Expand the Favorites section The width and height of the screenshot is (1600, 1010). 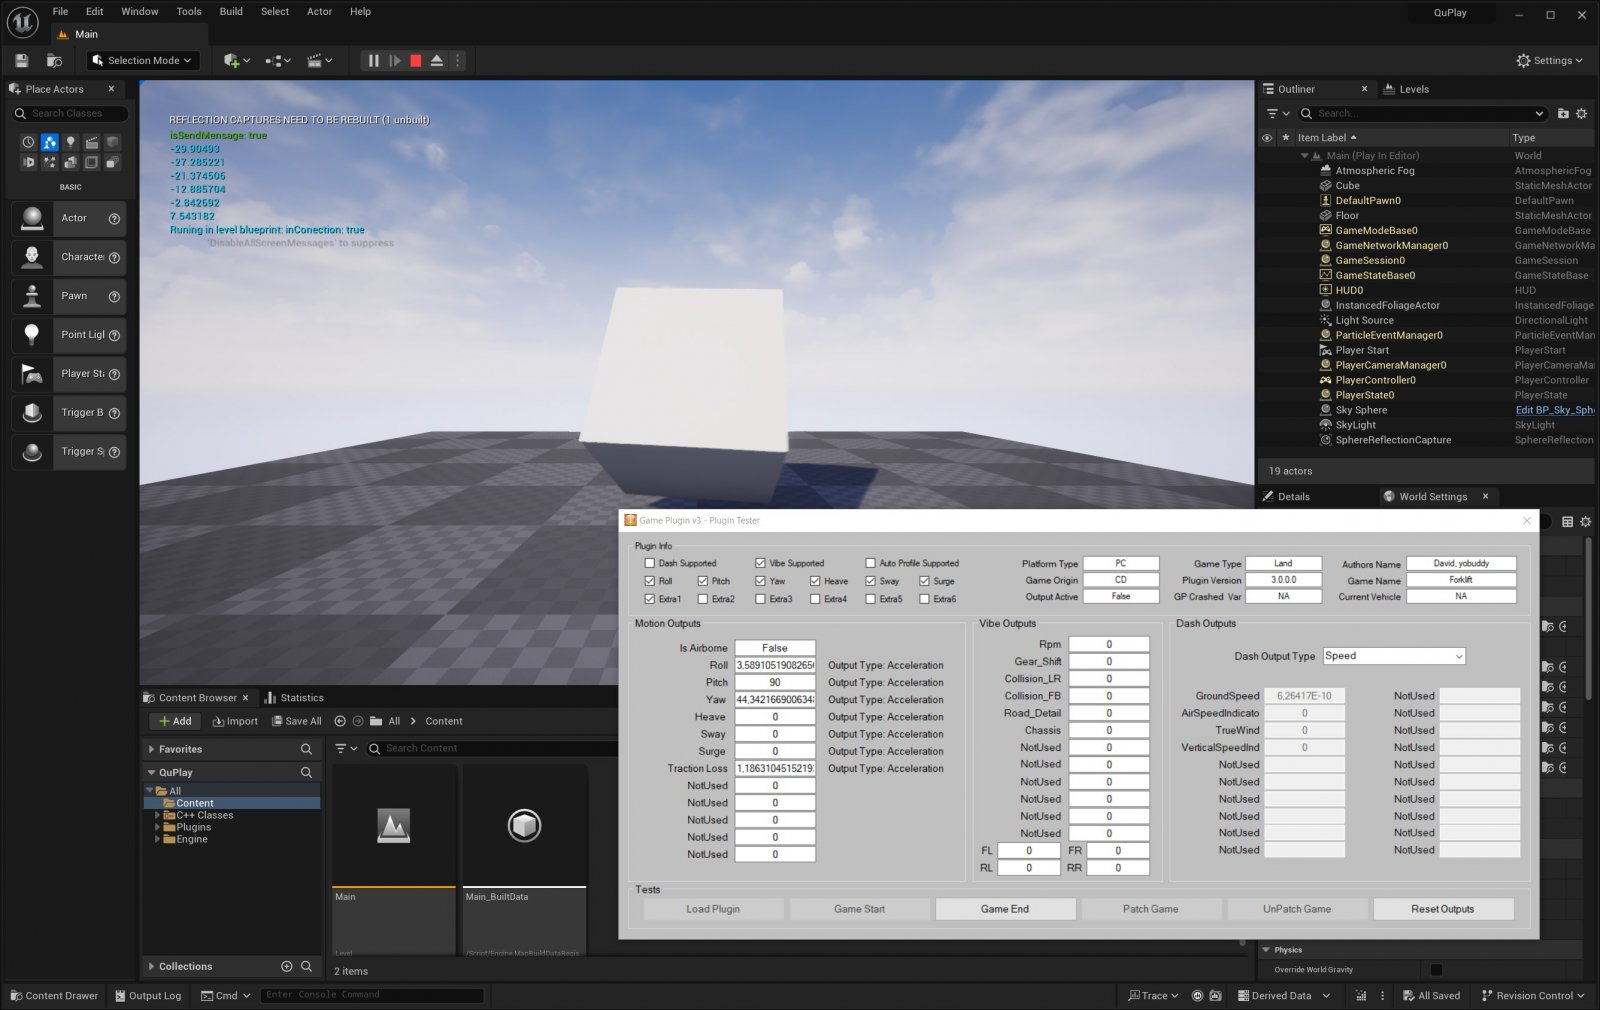pos(151,750)
